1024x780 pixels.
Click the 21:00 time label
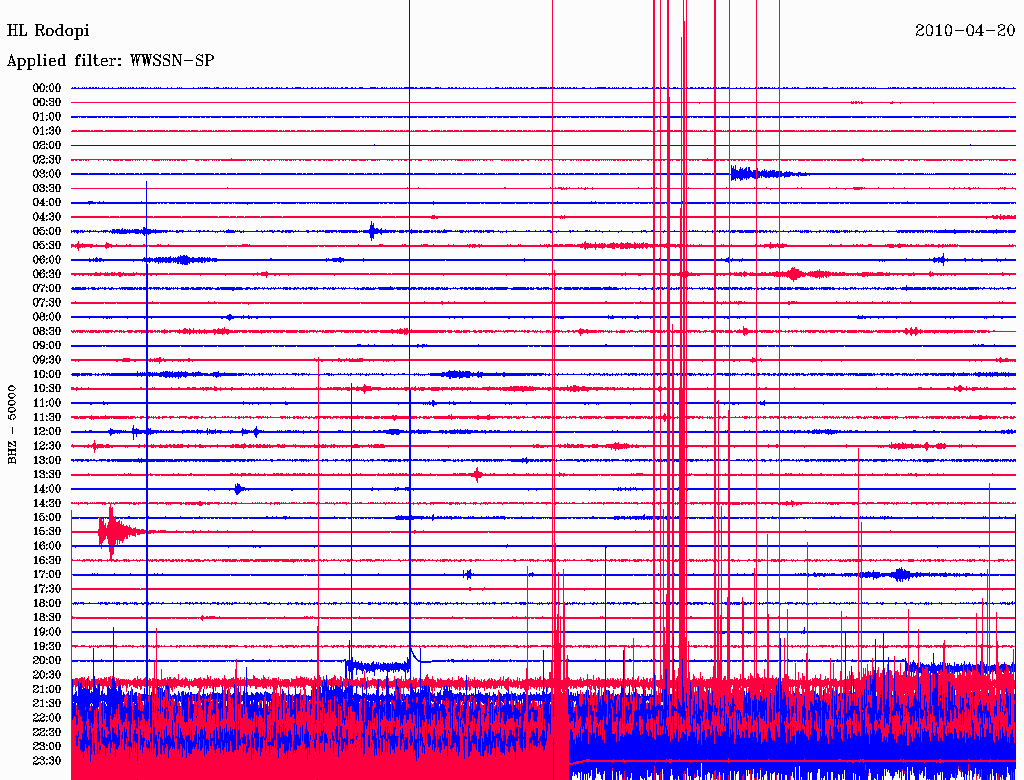coord(47,689)
